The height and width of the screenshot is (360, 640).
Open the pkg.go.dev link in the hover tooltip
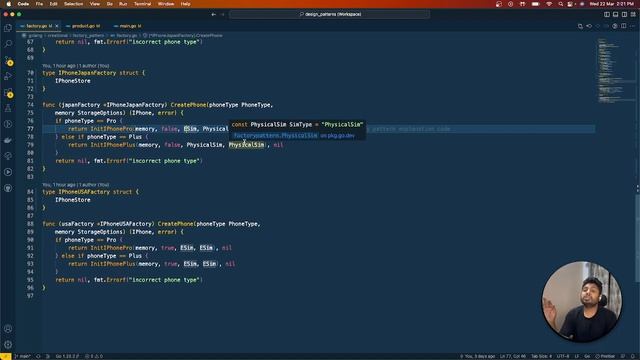coord(337,136)
